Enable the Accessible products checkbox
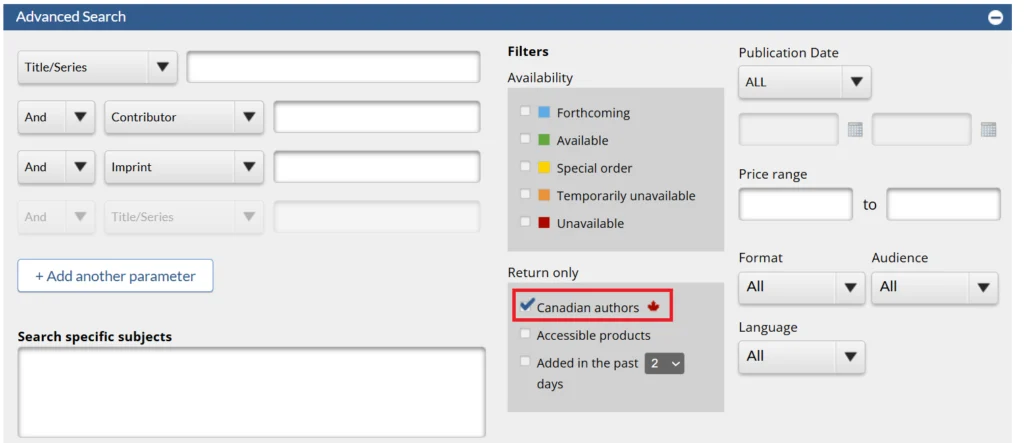This screenshot has width=1024, height=443. (525, 334)
